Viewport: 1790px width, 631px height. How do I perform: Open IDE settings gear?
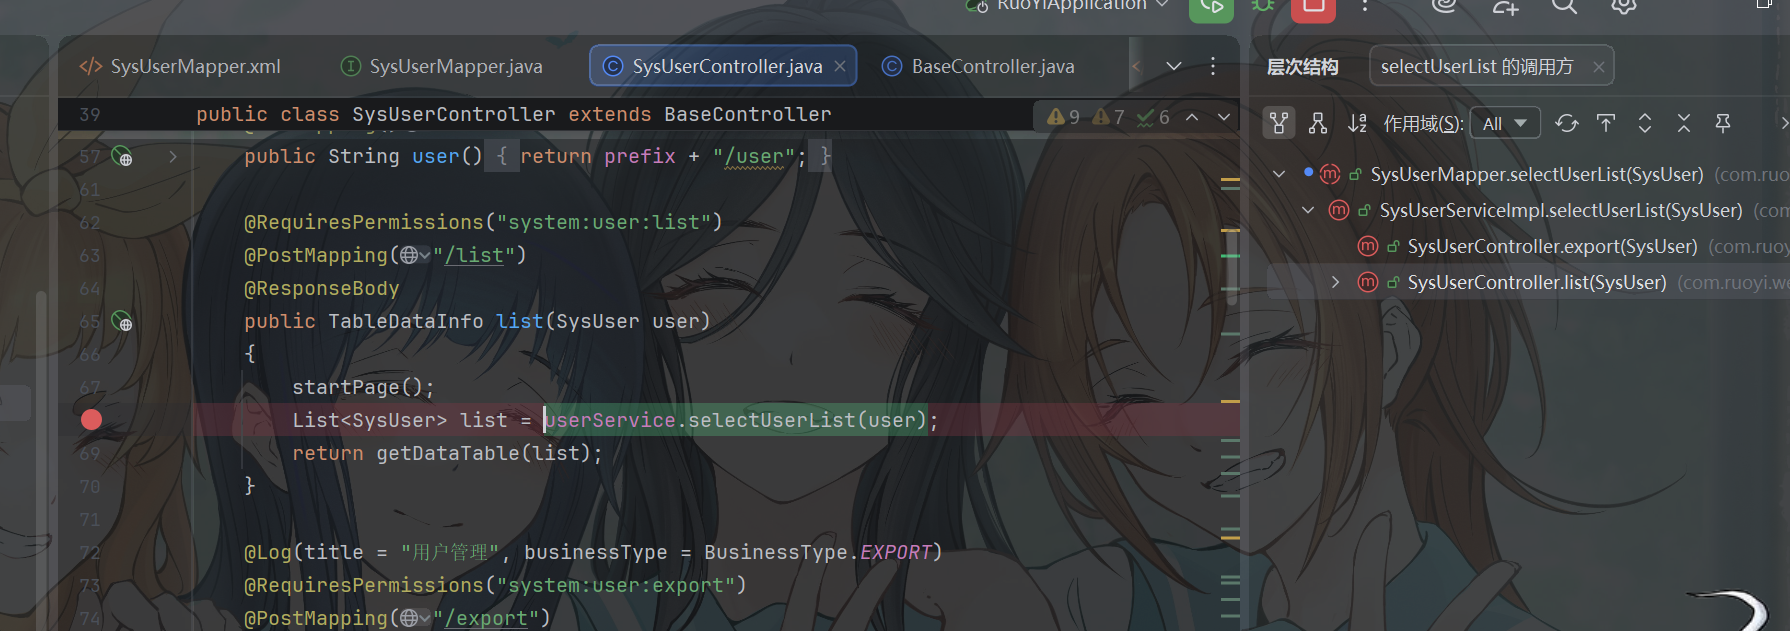click(x=1624, y=7)
